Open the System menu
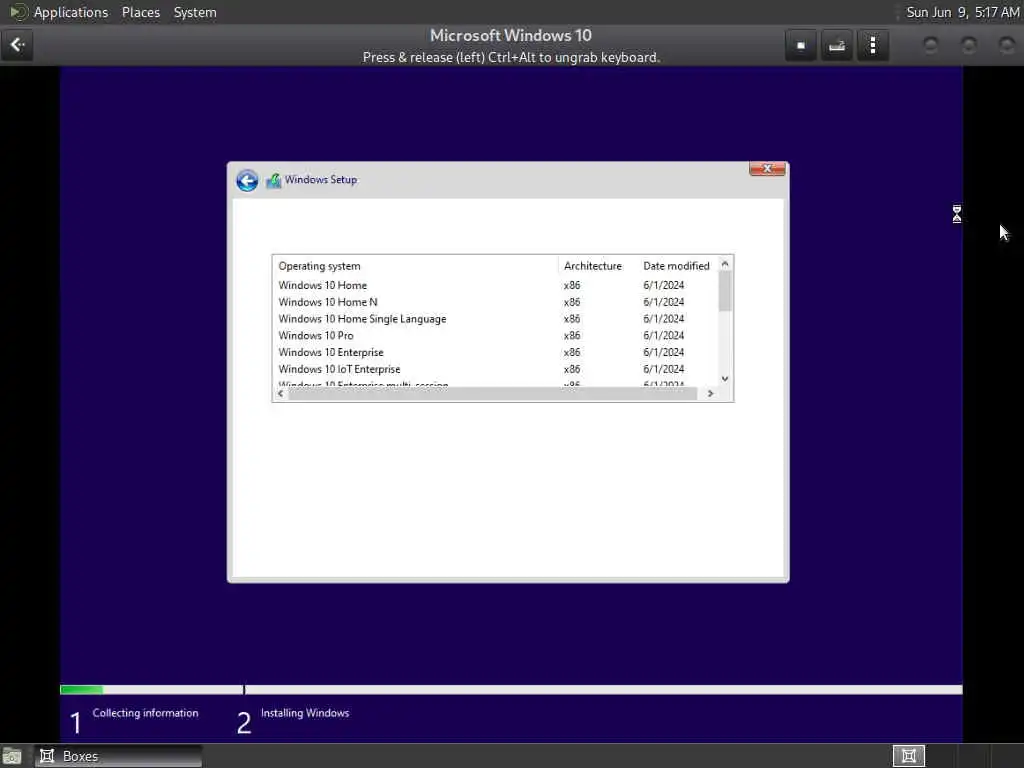 (195, 12)
